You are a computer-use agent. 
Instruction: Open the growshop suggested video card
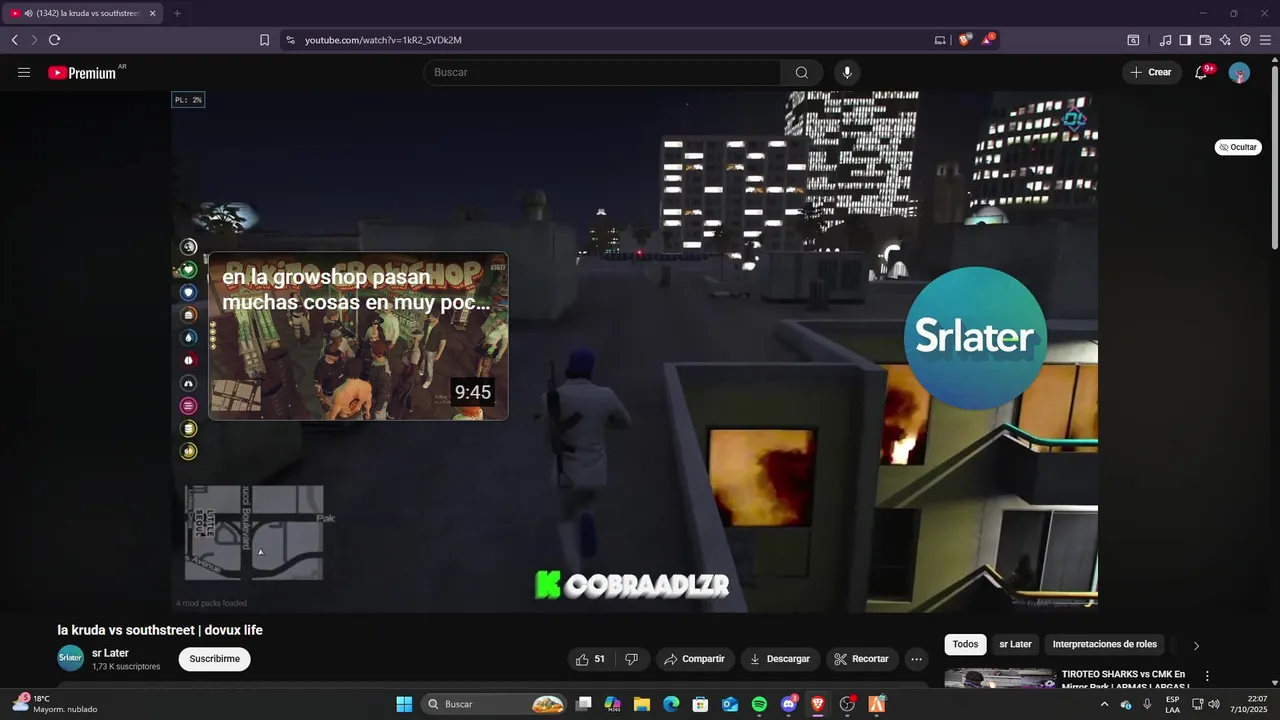click(x=358, y=336)
